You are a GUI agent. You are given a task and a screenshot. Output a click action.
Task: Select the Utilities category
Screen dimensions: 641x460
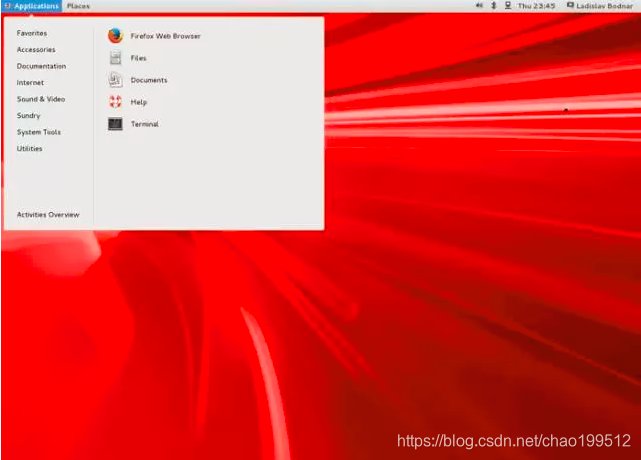[29, 148]
